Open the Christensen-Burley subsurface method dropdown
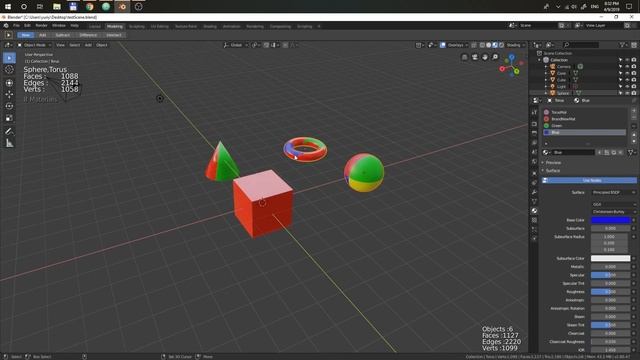Screen dimensions: 640x360 (x=613, y=211)
